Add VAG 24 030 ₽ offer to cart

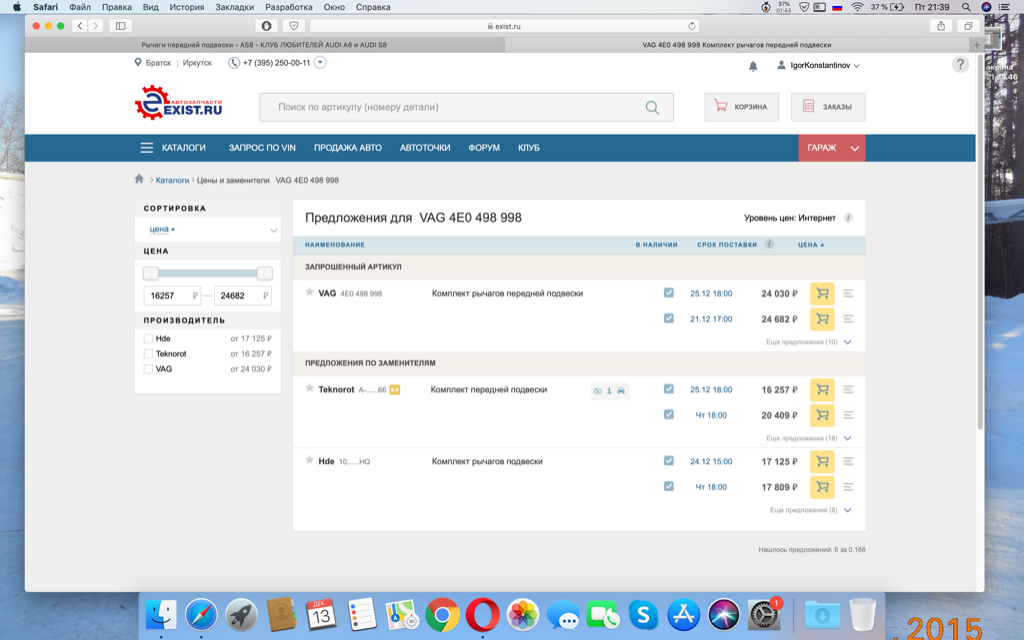821,293
